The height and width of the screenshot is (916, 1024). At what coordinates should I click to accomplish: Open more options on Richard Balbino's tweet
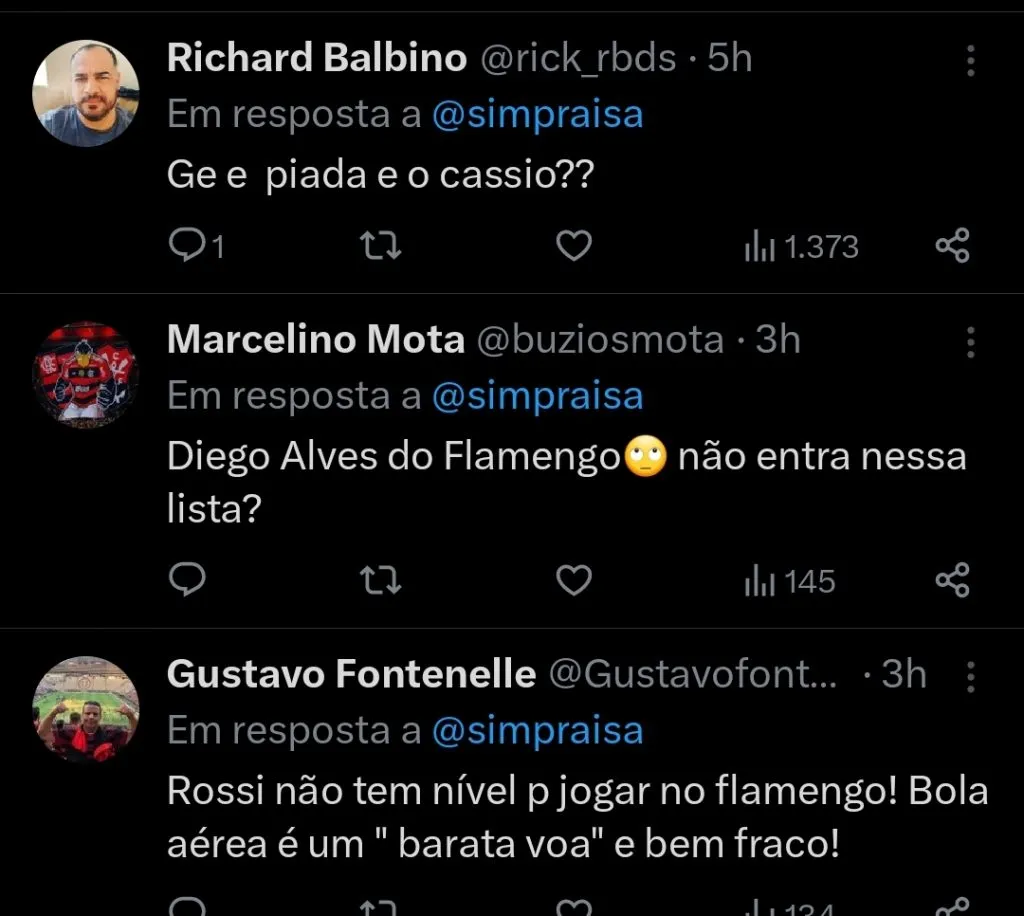pos(970,60)
